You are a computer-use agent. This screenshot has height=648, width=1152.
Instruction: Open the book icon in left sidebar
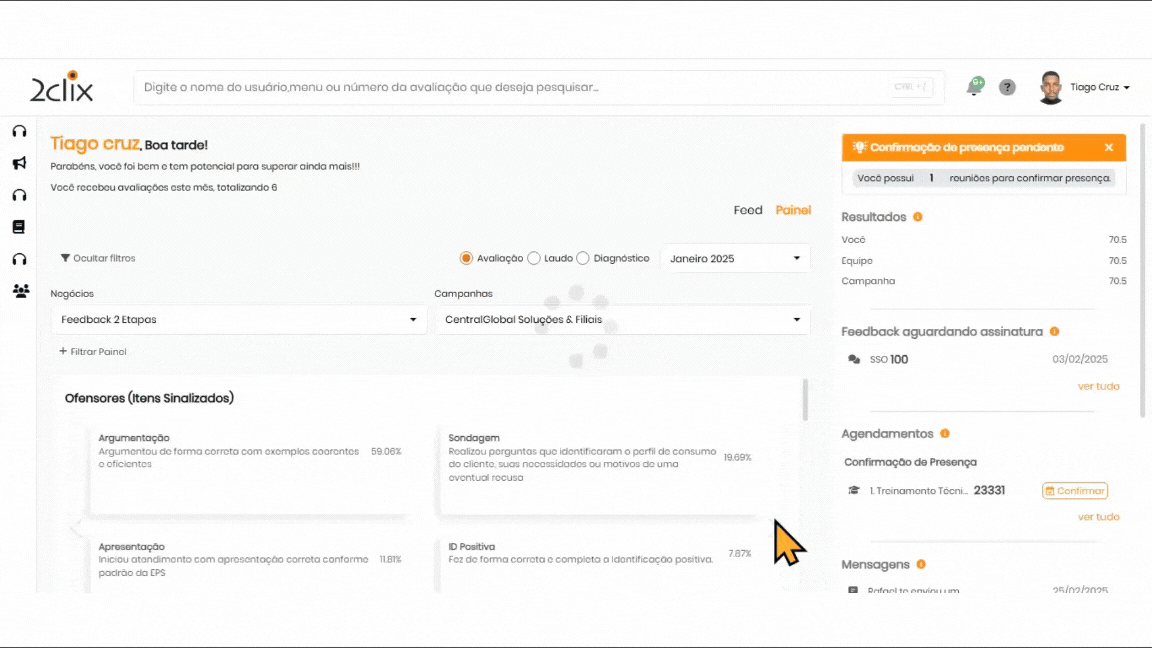(x=19, y=227)
